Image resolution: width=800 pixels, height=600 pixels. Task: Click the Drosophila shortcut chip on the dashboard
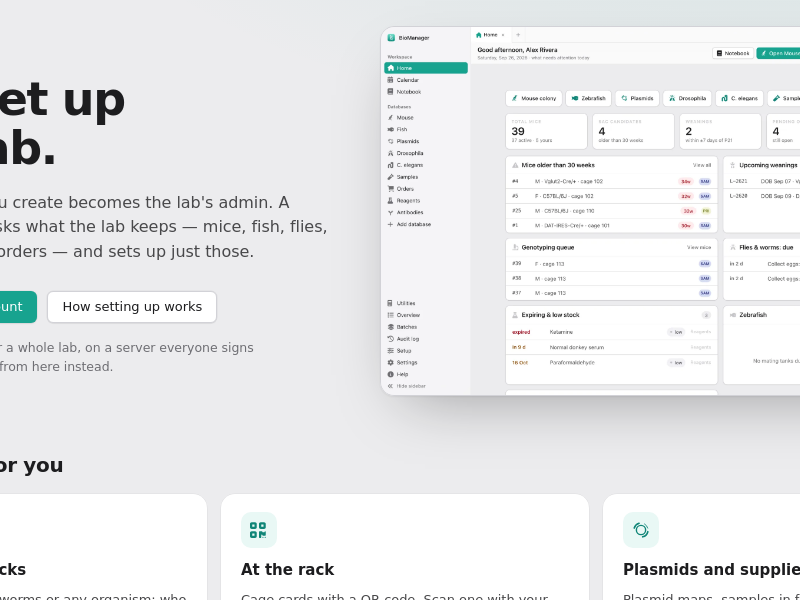click(687, 98)
